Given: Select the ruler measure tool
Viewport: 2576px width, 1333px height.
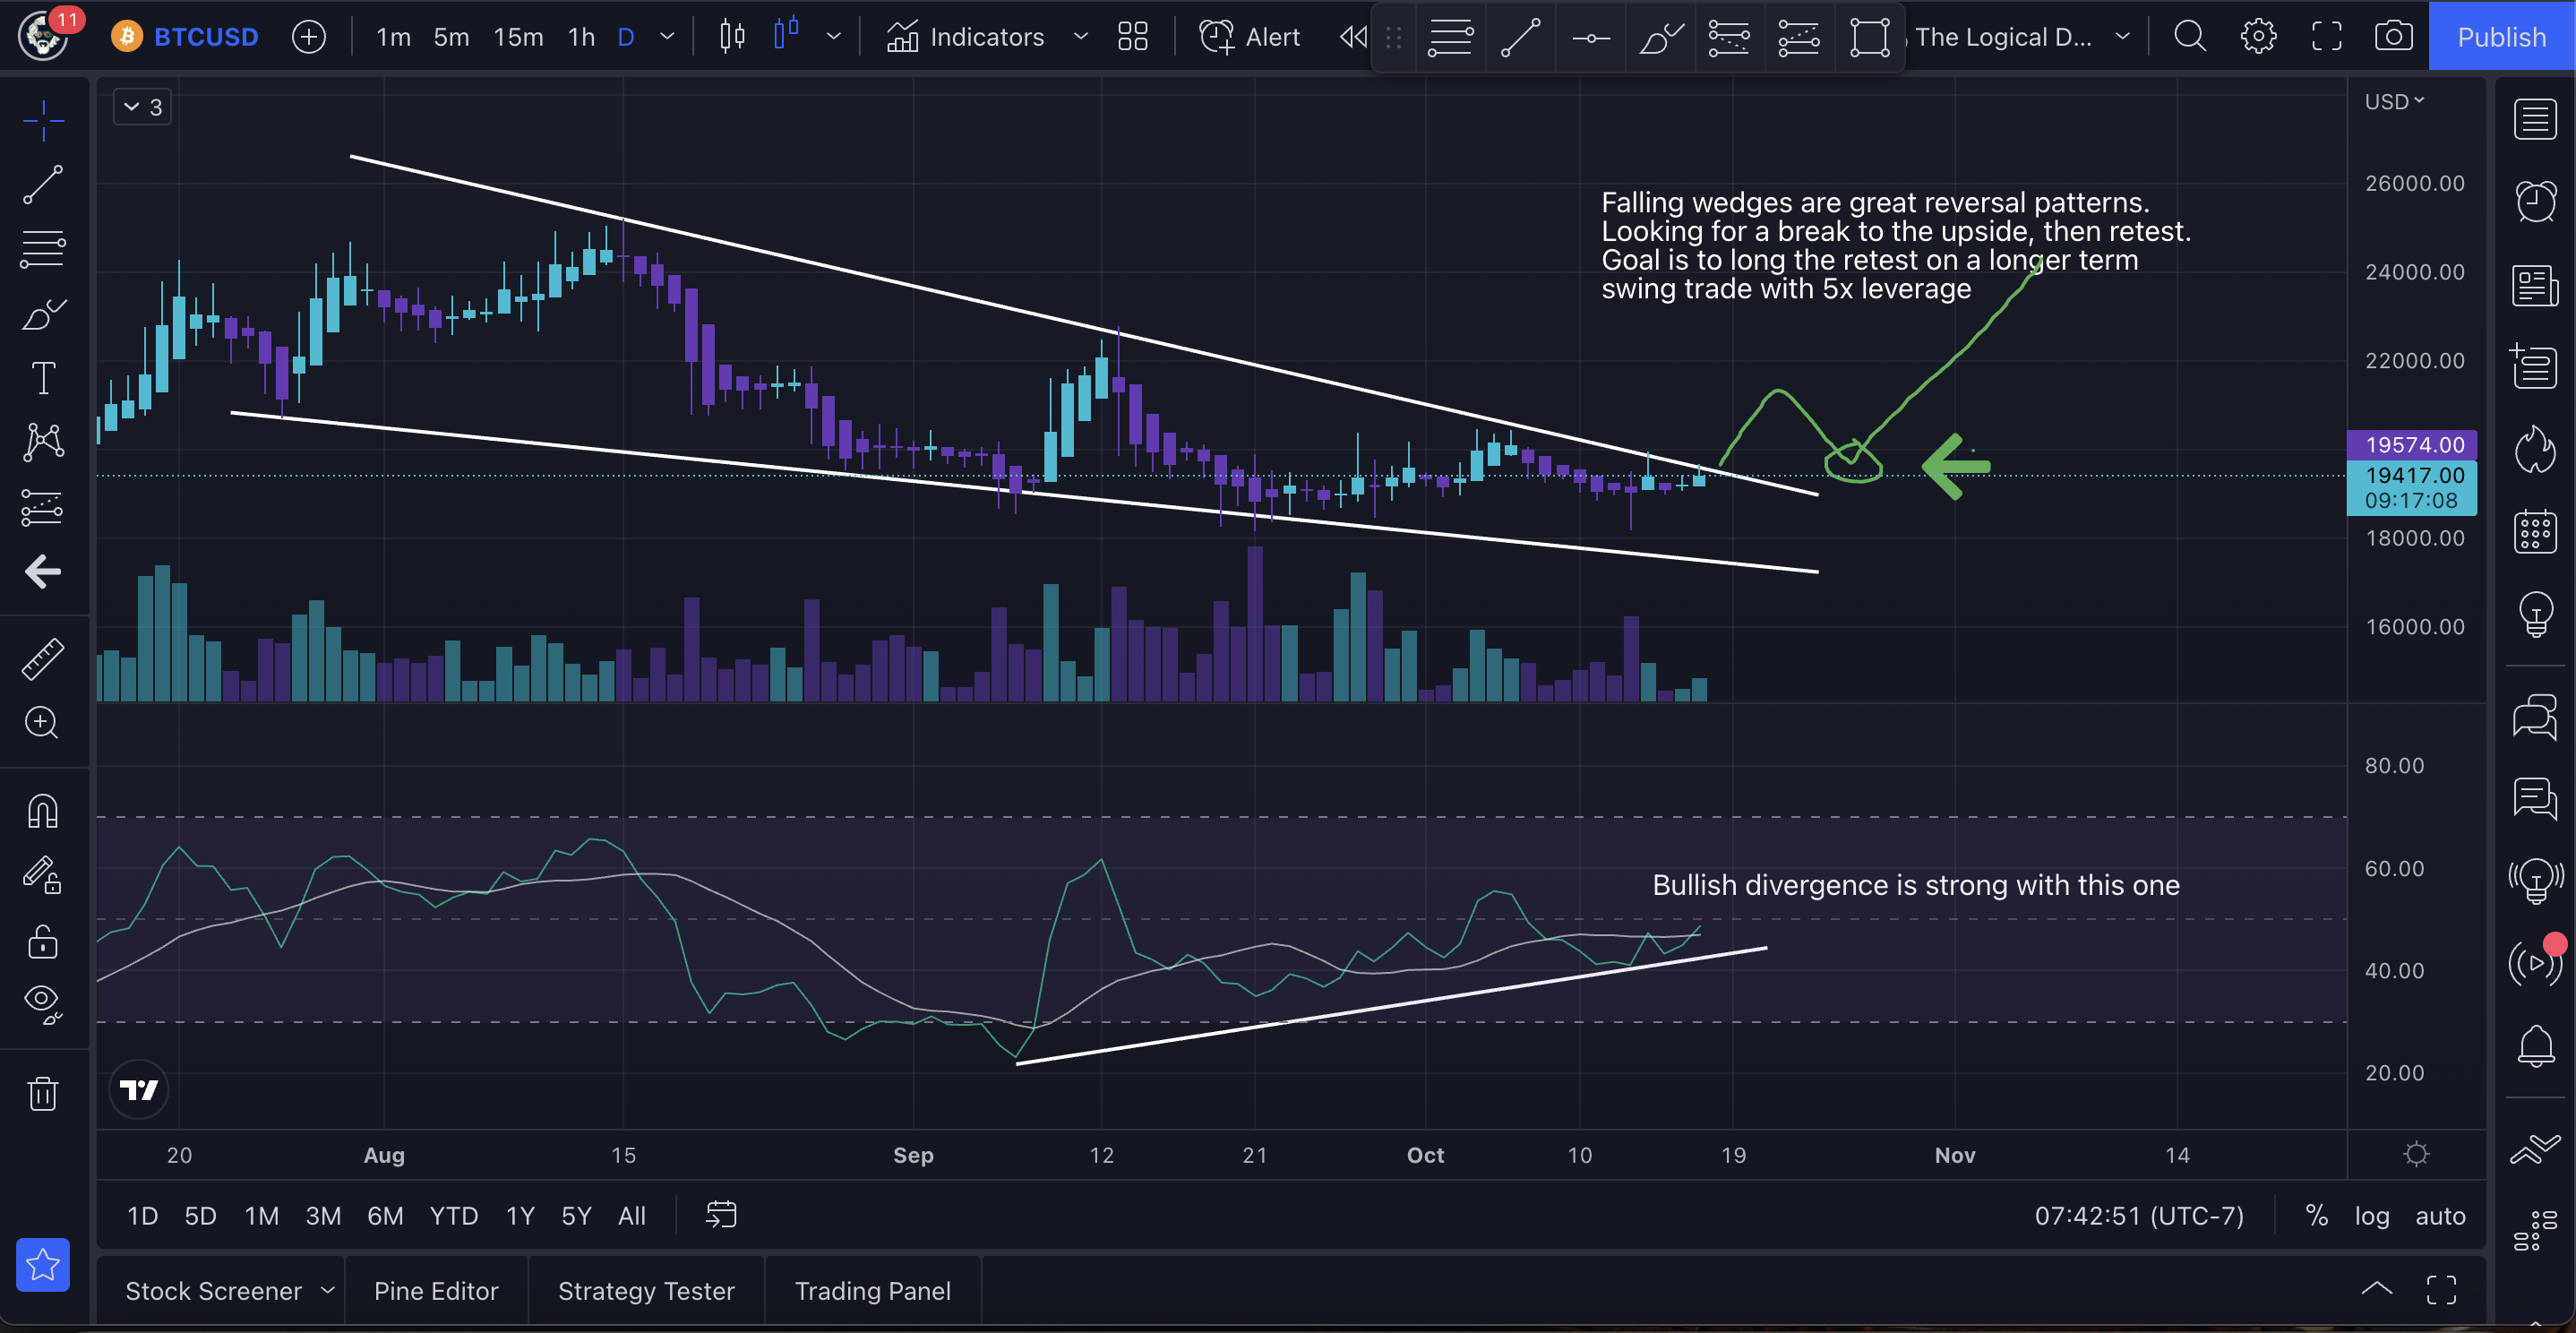Looking at the screenshot, I should [x=43, y=659].
